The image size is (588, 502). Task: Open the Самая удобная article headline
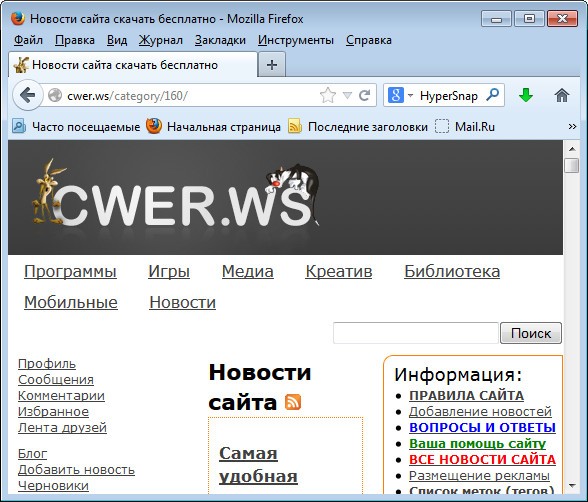pyautogui.click(x=258, y=465)
